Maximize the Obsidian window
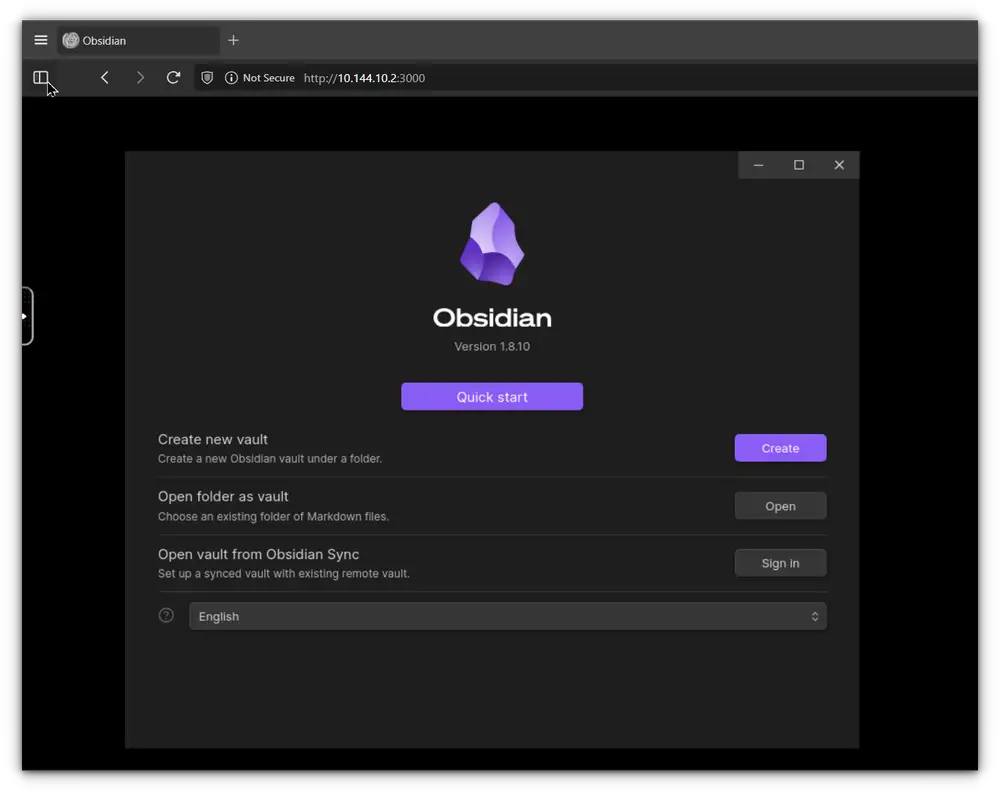Viewport: 1000px width, 794px height. tap(798, 164)
